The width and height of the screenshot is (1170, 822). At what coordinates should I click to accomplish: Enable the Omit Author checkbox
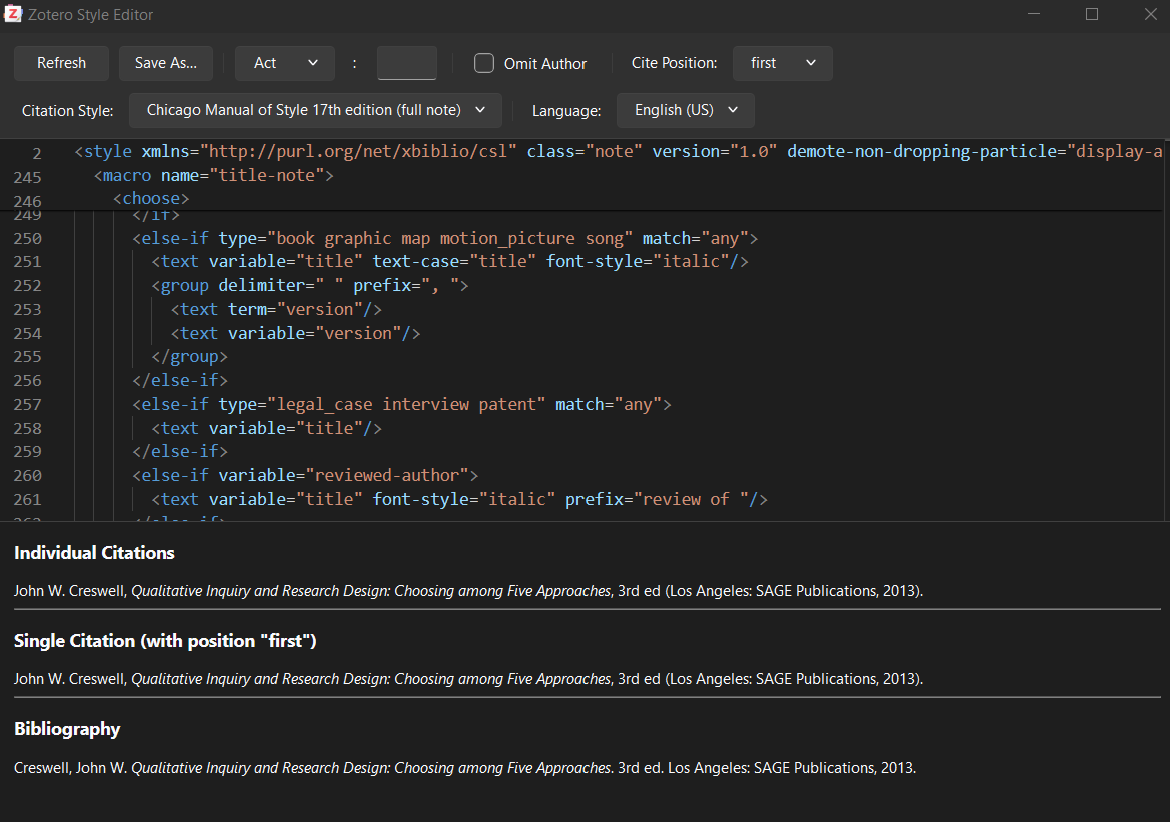click(x=484, y=63)
